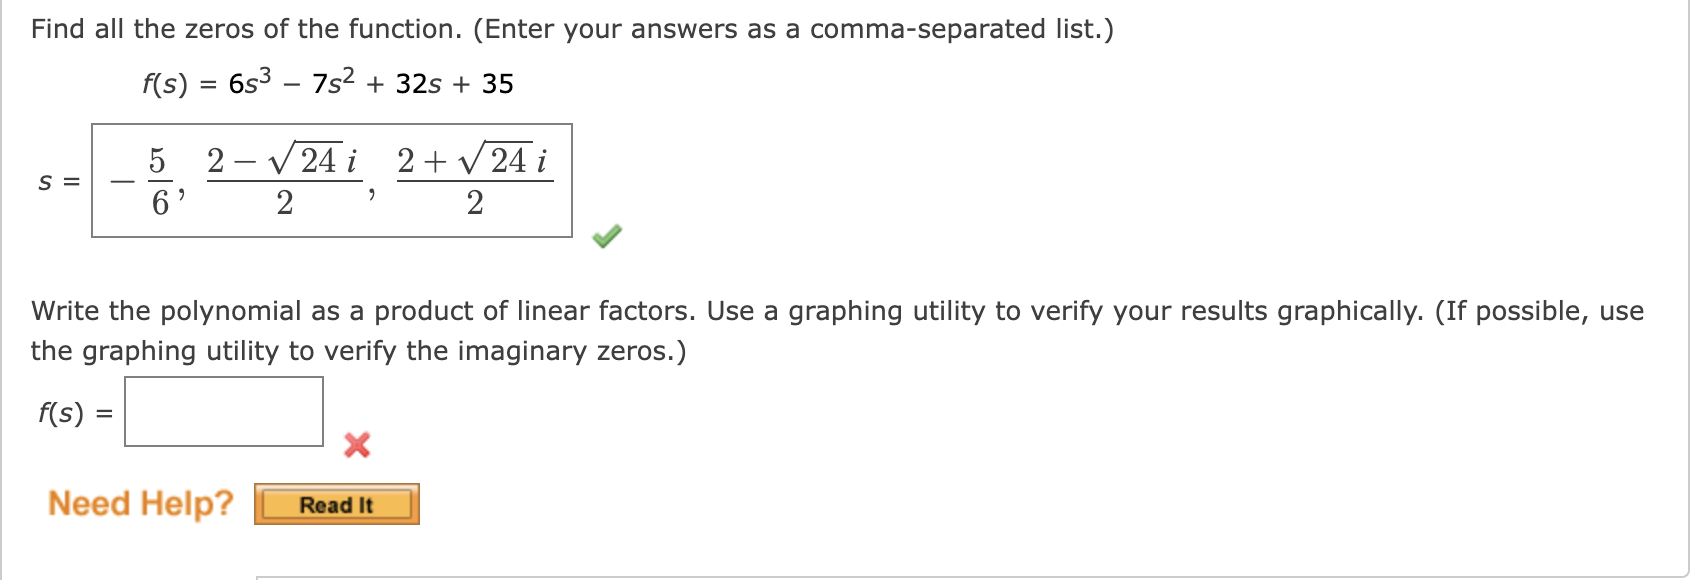Select the zeros answer box for s
The image size is (1702, 580).
tap(332, 181)
